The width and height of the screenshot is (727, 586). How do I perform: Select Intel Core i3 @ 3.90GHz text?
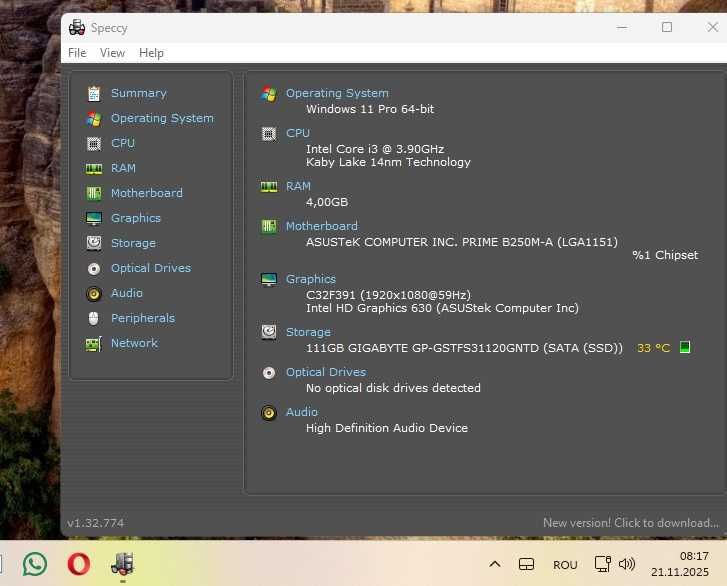click(375, 149)
